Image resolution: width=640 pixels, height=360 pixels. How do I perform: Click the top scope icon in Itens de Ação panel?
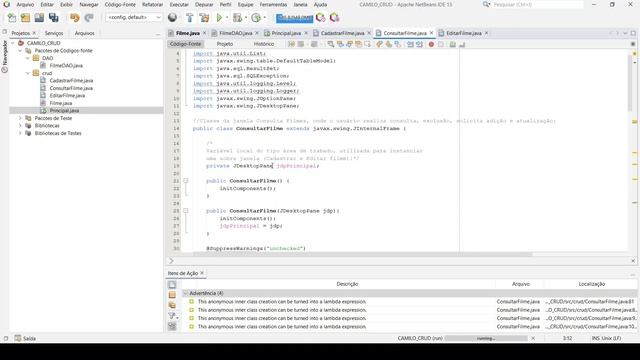tap(172, 284)
